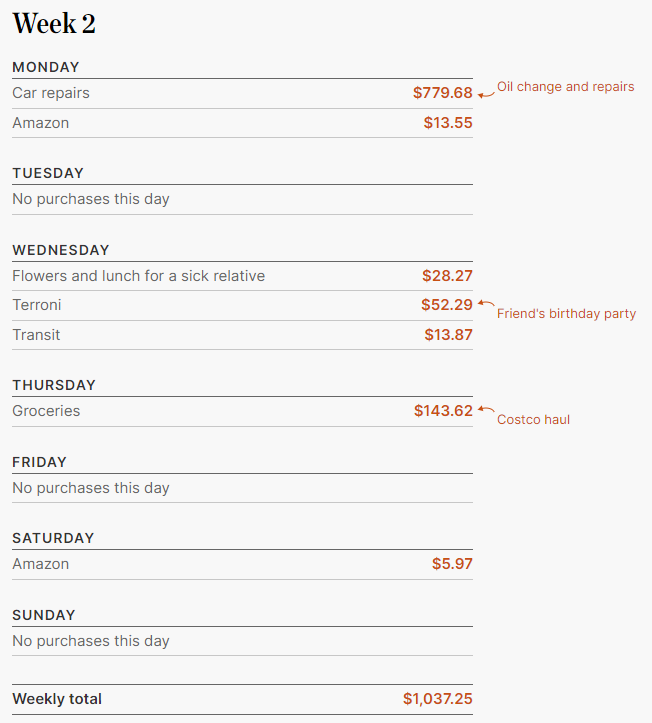This screenshot has width=652, height=723.
Task: Click the $52.29 Terroni amount
Action: click(x=446, y=304)
